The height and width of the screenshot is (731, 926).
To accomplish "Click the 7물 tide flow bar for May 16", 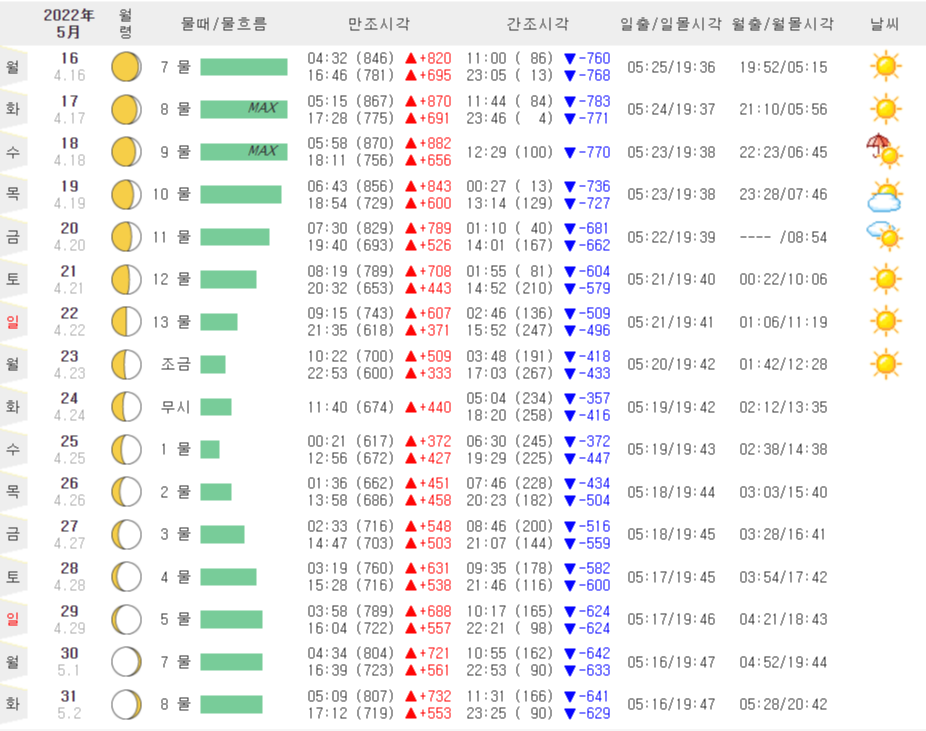I will 244,67.
